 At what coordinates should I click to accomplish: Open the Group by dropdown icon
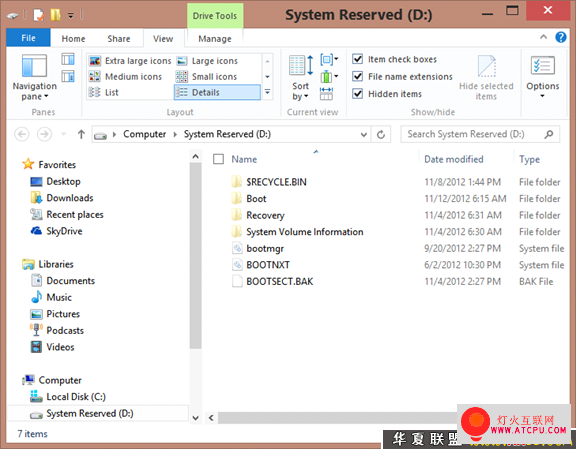tap(329, 59)
